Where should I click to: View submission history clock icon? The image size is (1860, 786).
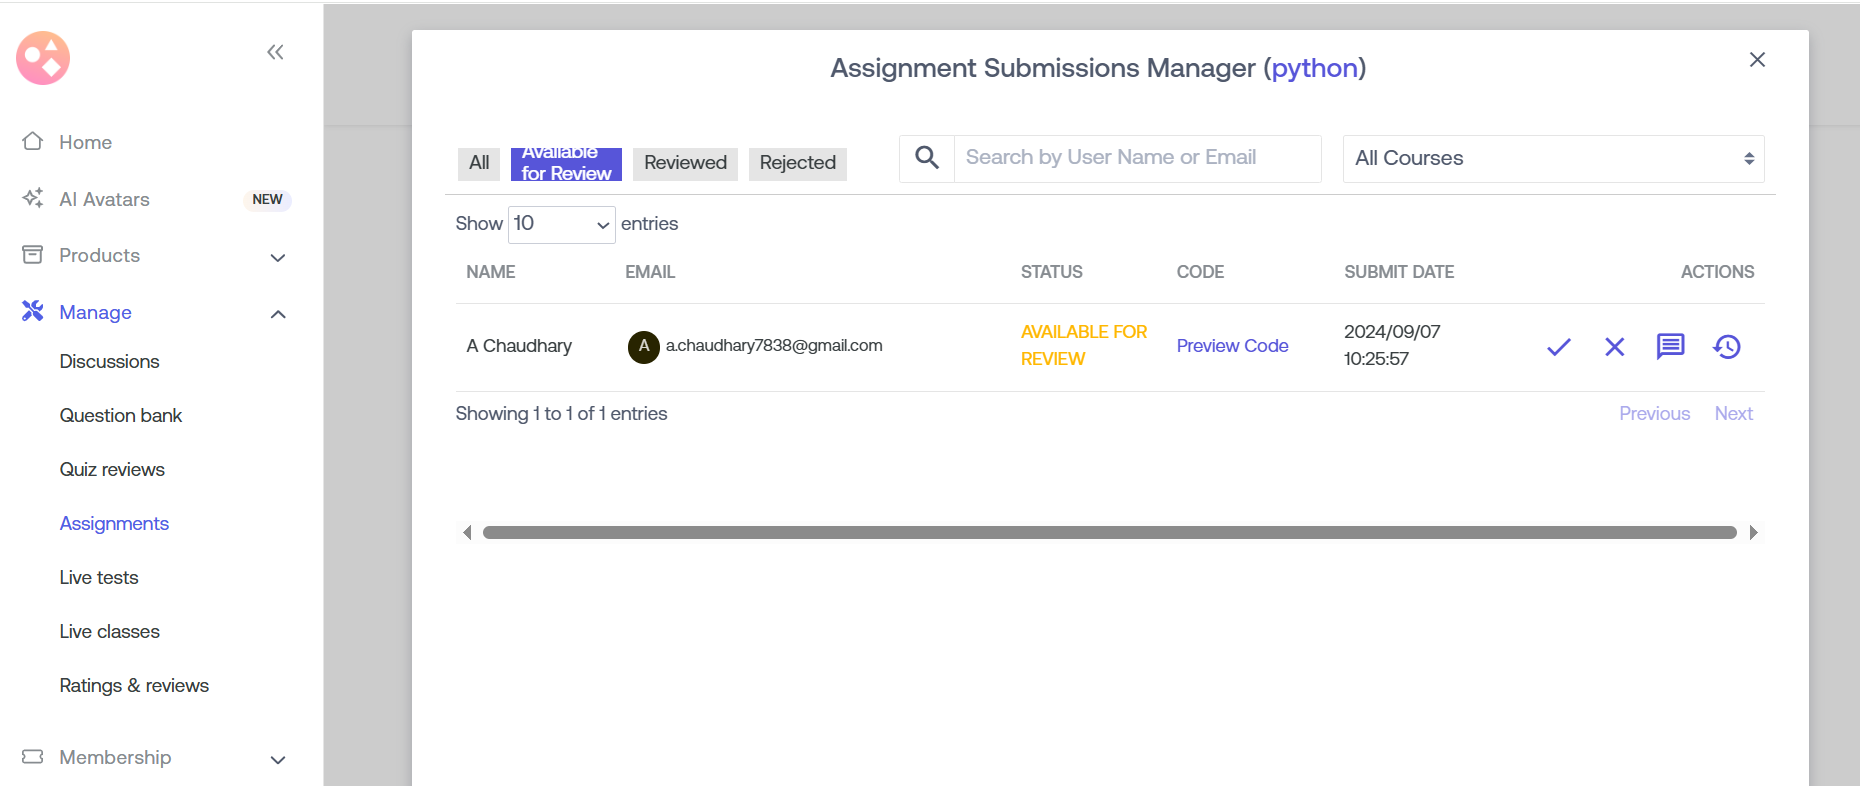(x=1727, y=347)
